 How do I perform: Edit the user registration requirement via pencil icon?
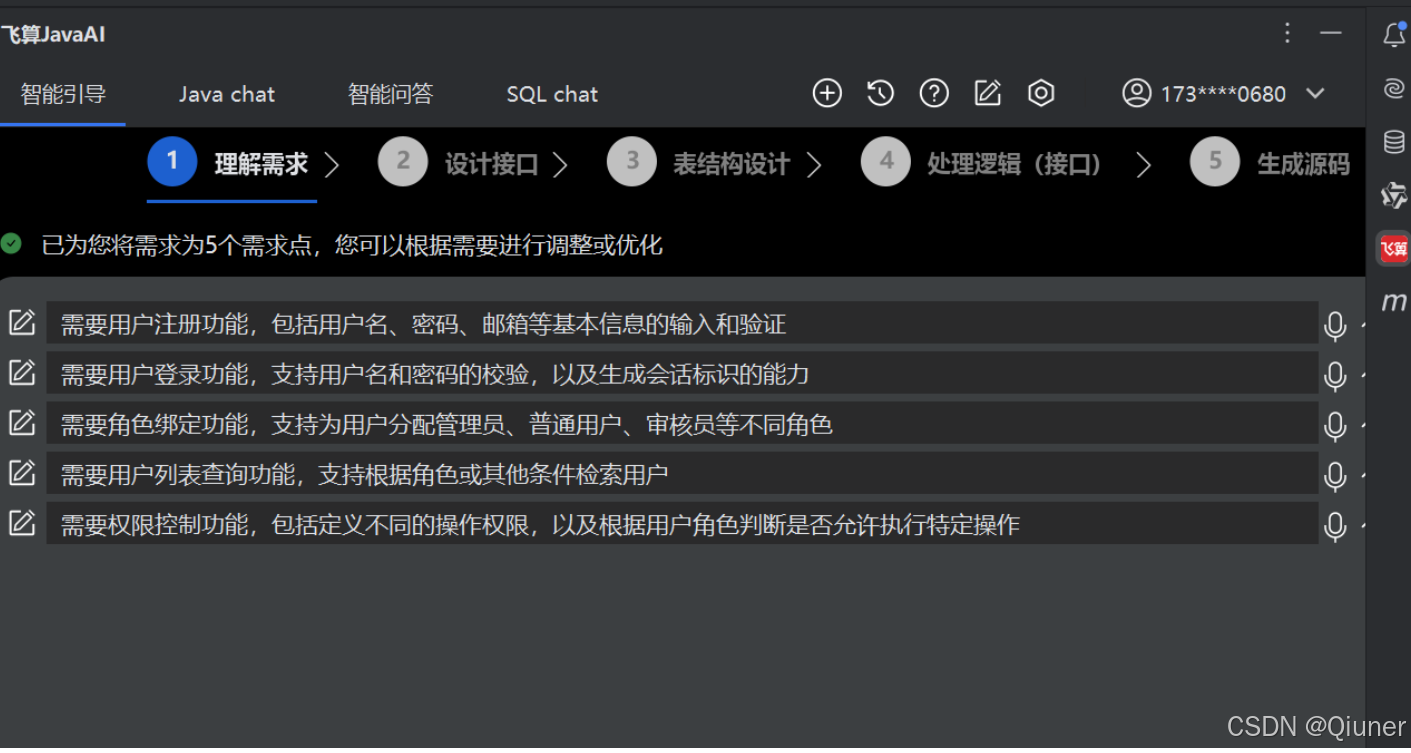point(22,322)
